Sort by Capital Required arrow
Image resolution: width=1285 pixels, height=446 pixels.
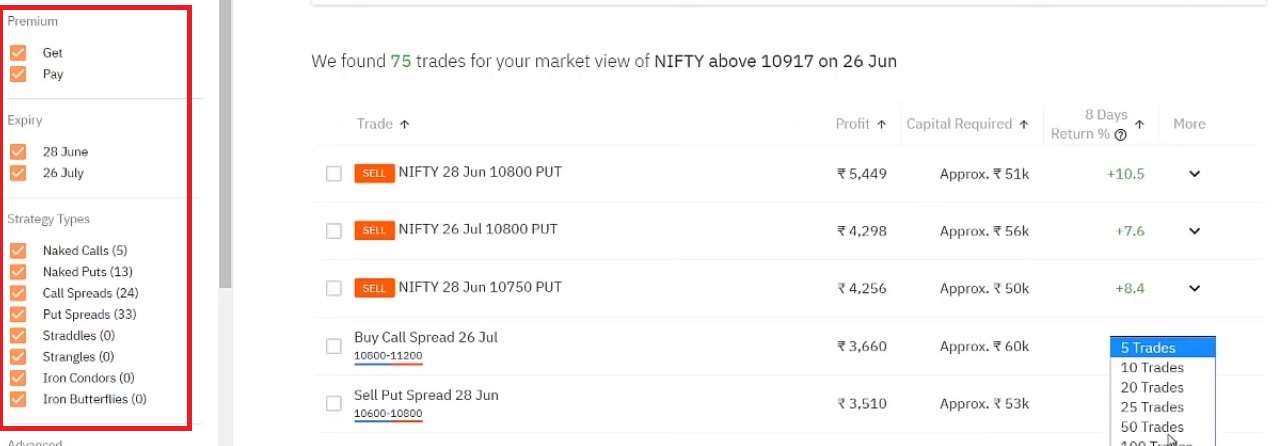pos(1024,125)
